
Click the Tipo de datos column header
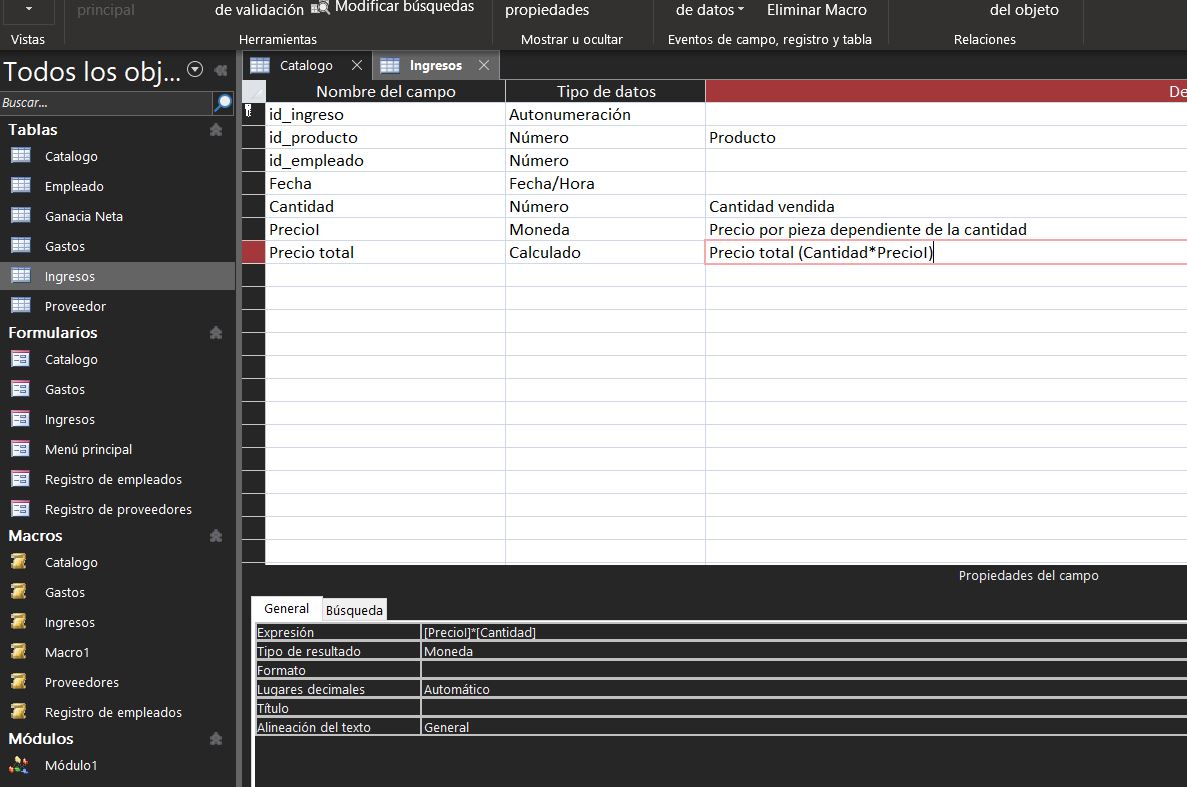606,91
